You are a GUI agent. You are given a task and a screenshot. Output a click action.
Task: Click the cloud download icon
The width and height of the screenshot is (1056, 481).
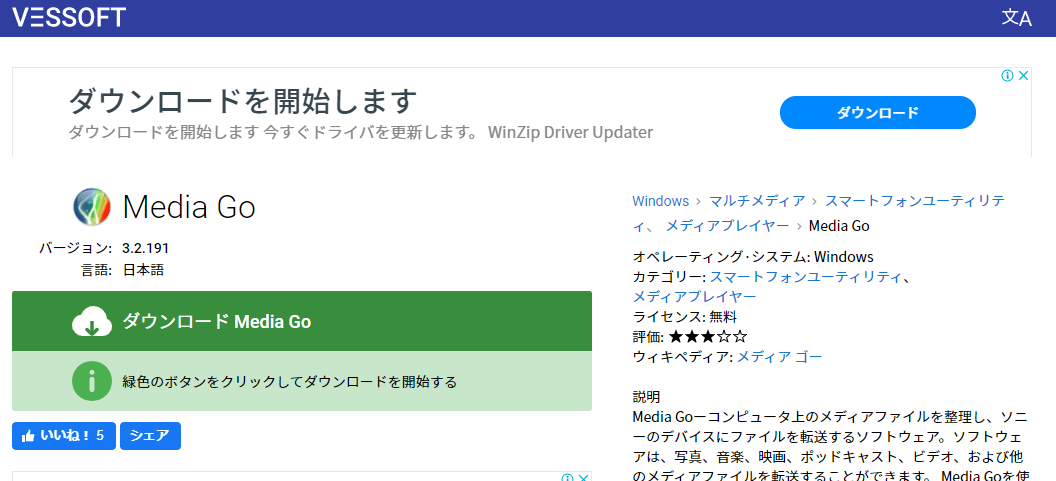pos(92,321)
